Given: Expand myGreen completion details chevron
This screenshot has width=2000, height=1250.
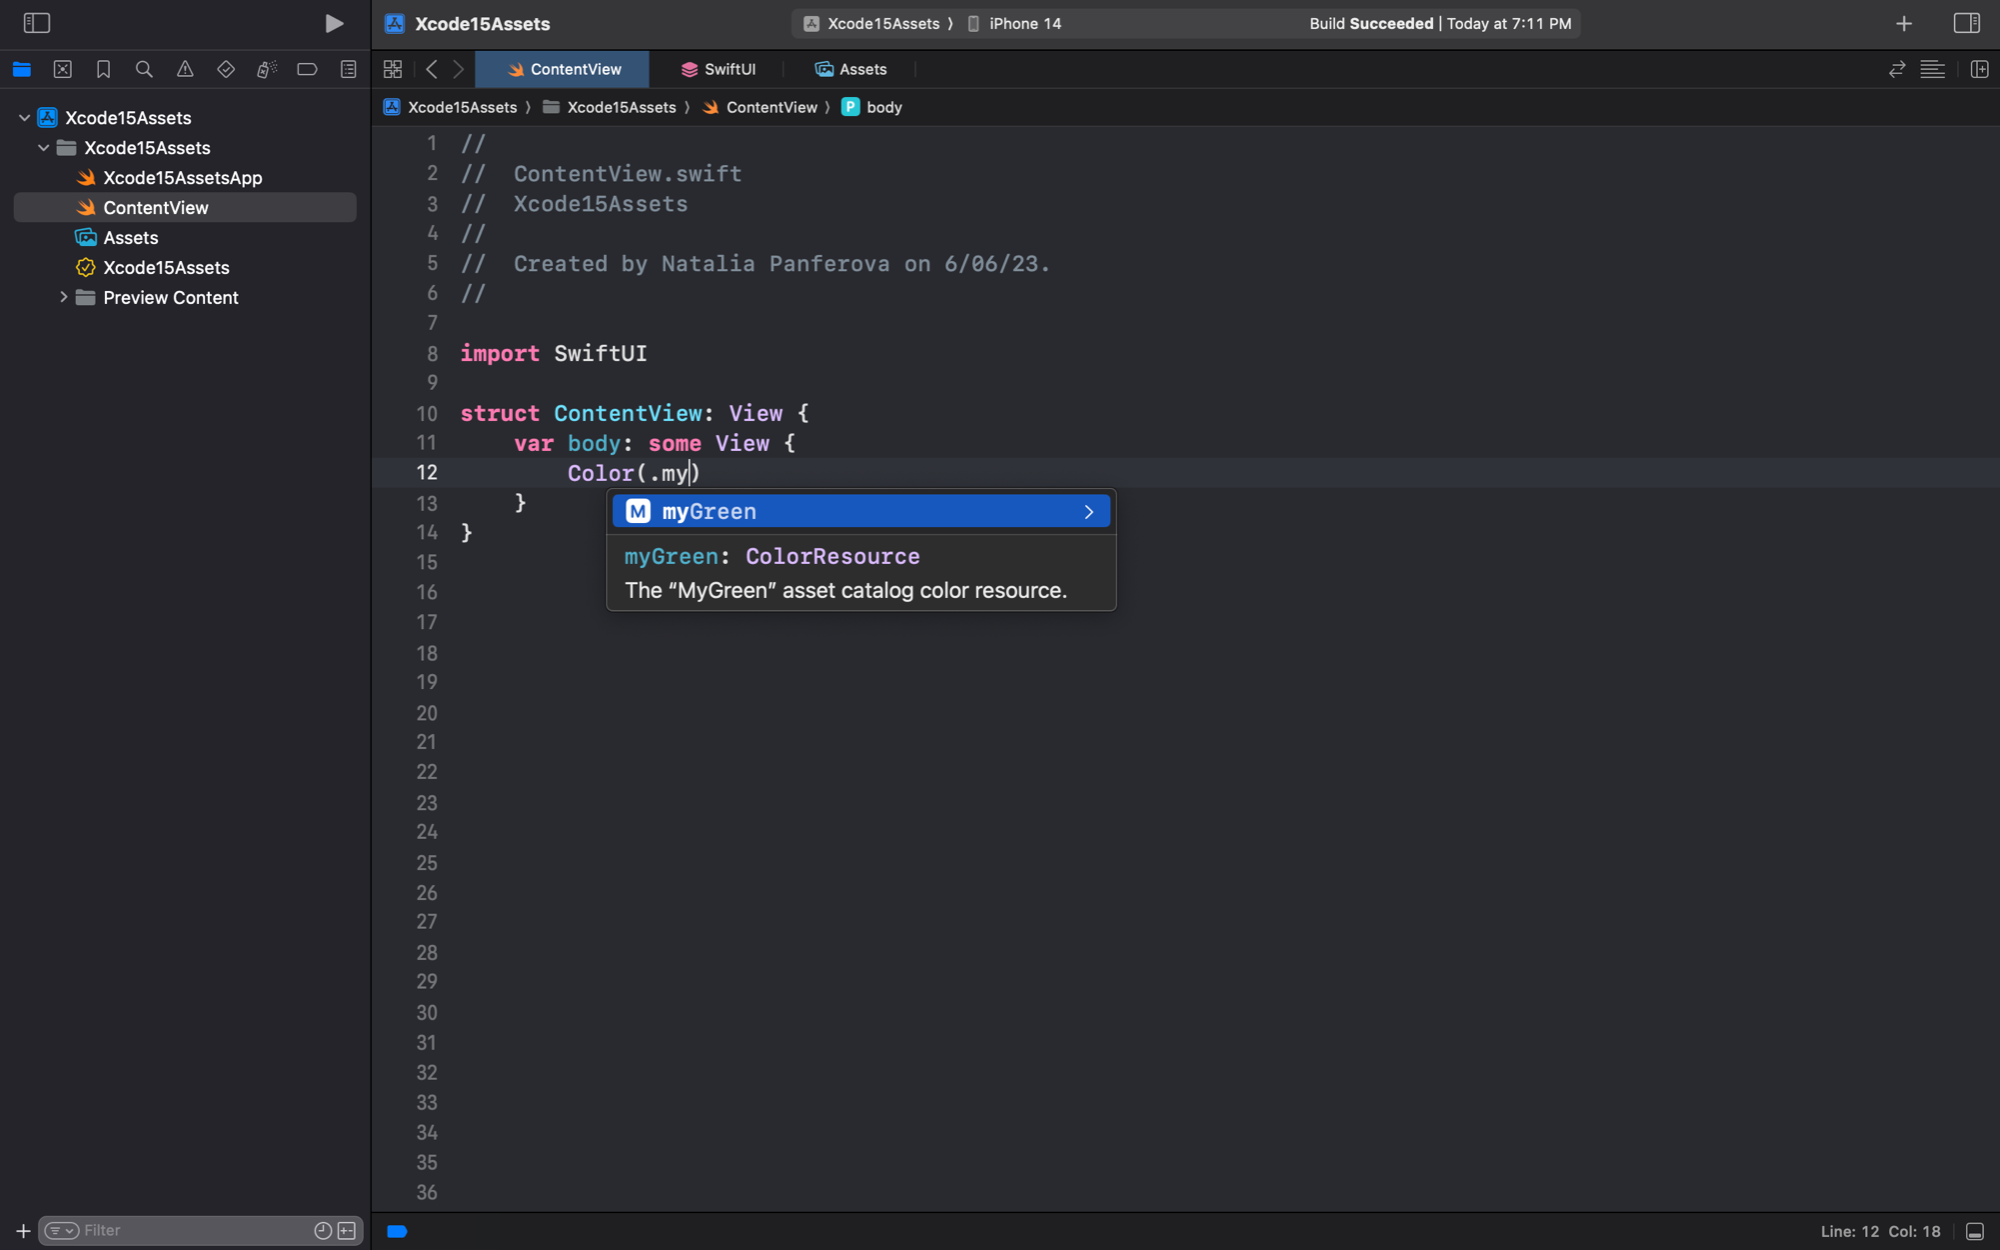Looking at the screenshot, I should coord(1089,511).
